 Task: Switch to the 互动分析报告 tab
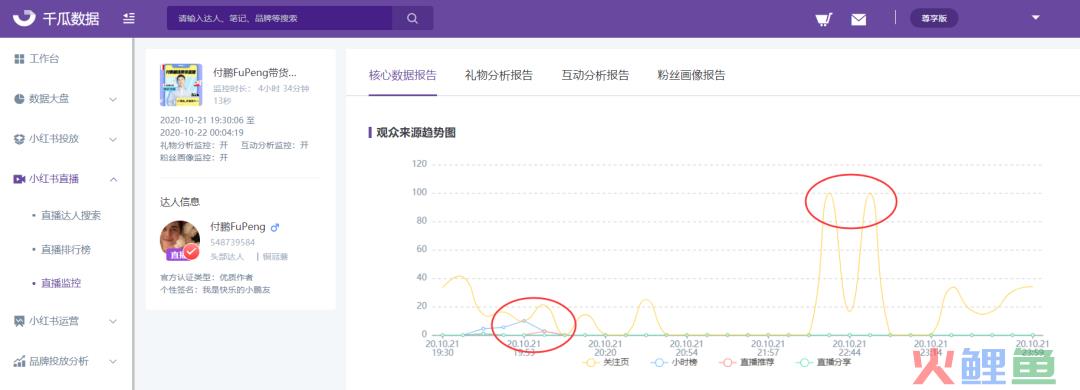595,75
